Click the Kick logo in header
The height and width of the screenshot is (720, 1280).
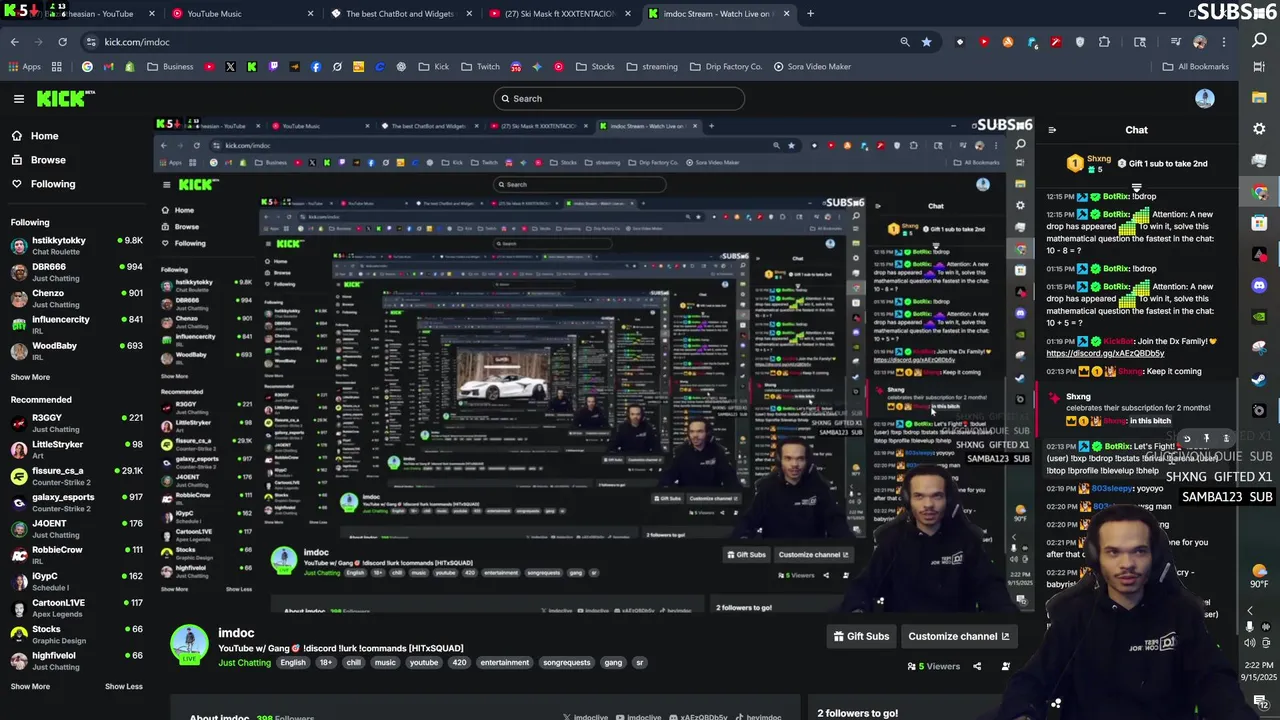coord(65,98)
